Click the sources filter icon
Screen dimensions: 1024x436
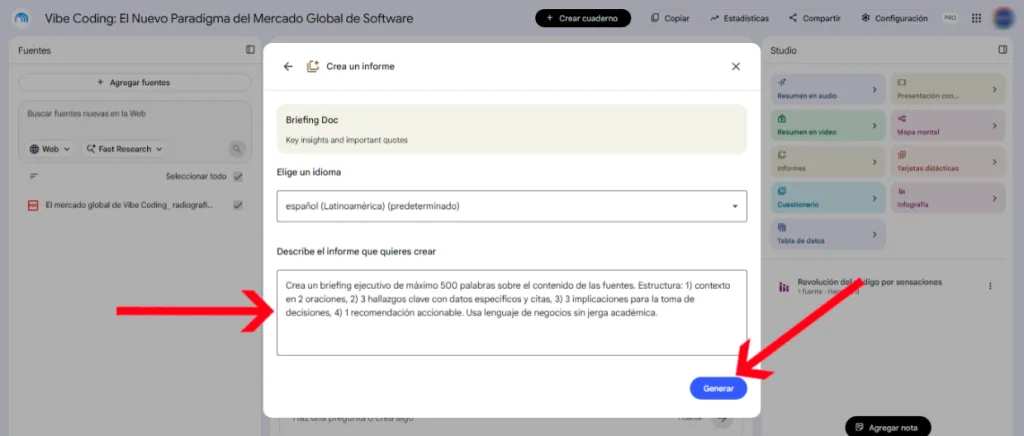(x=34, y=176)
